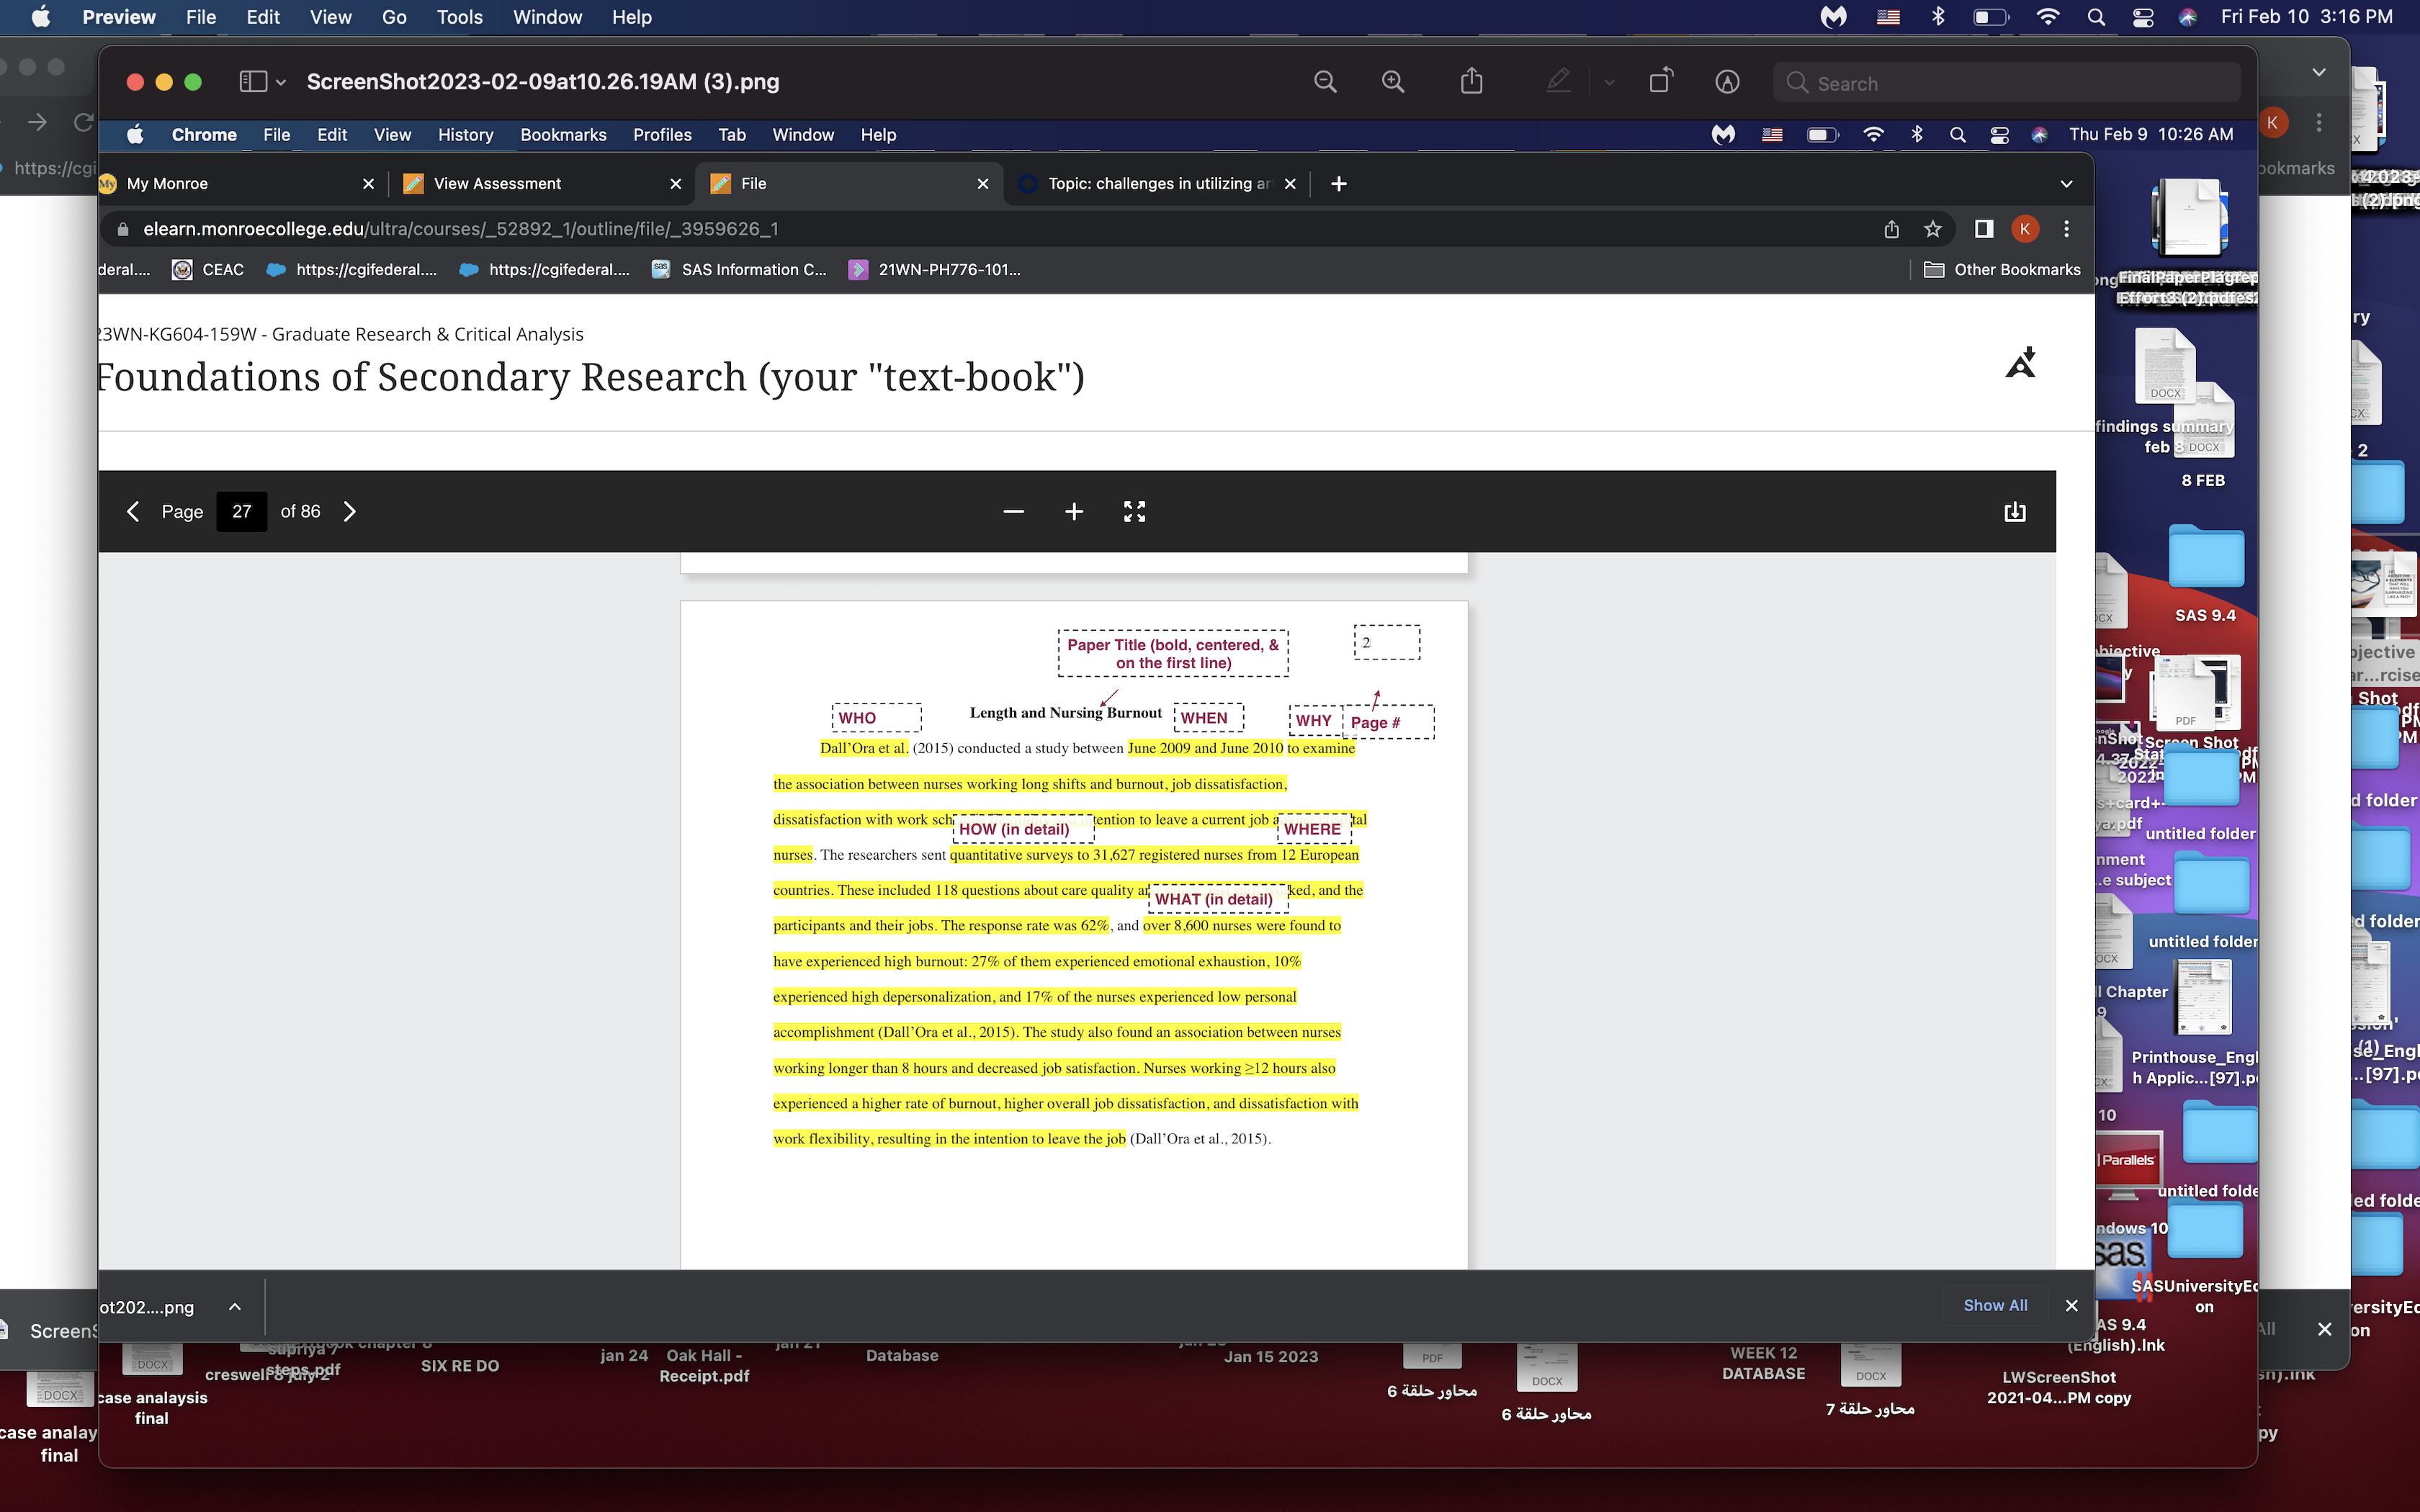Viewport: 2420px width, 1512px height.
Task: Download the file using the document viewer's download icon
Action: (x=2015, y=512)
